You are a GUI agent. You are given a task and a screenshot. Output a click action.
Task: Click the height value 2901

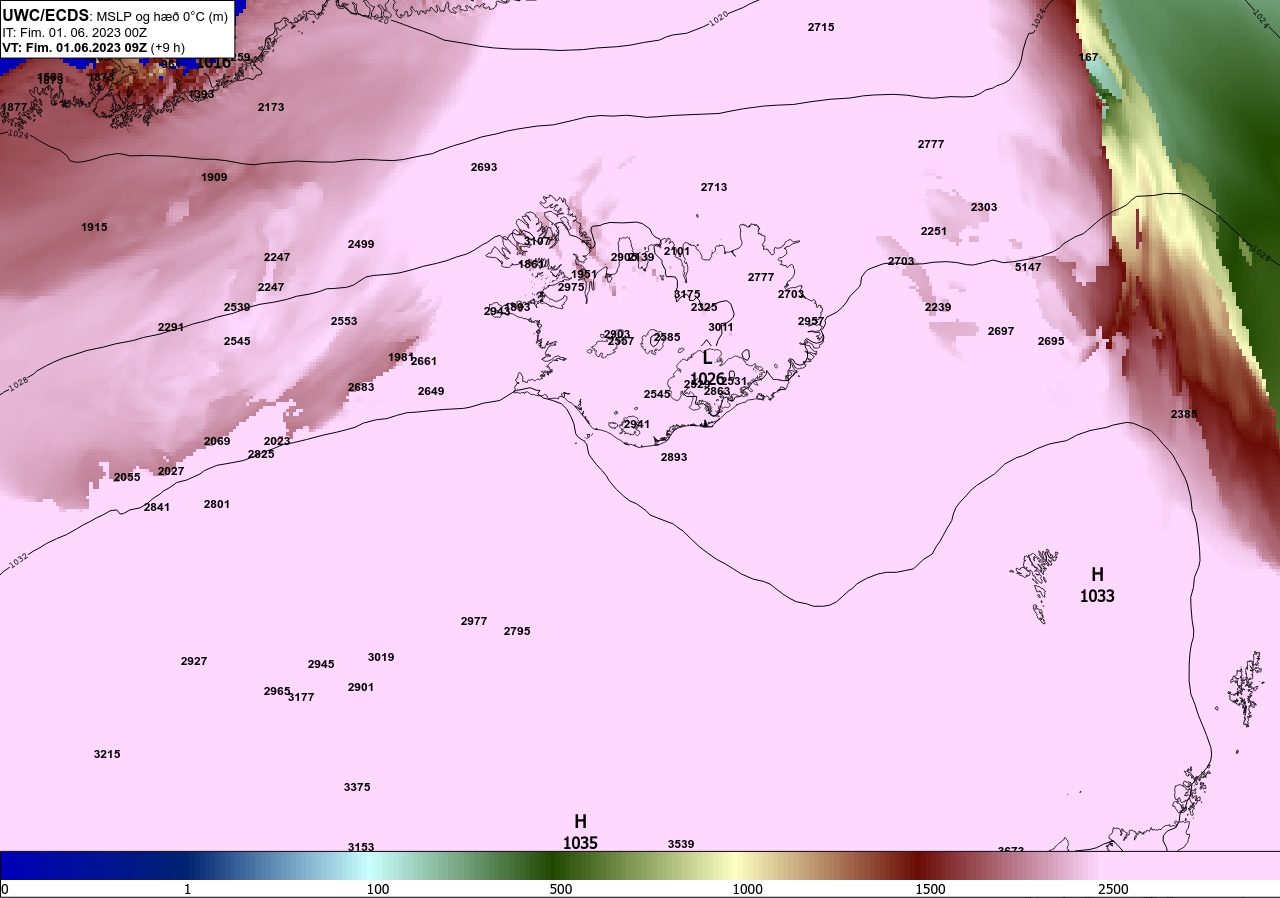(x=361, y=687)
